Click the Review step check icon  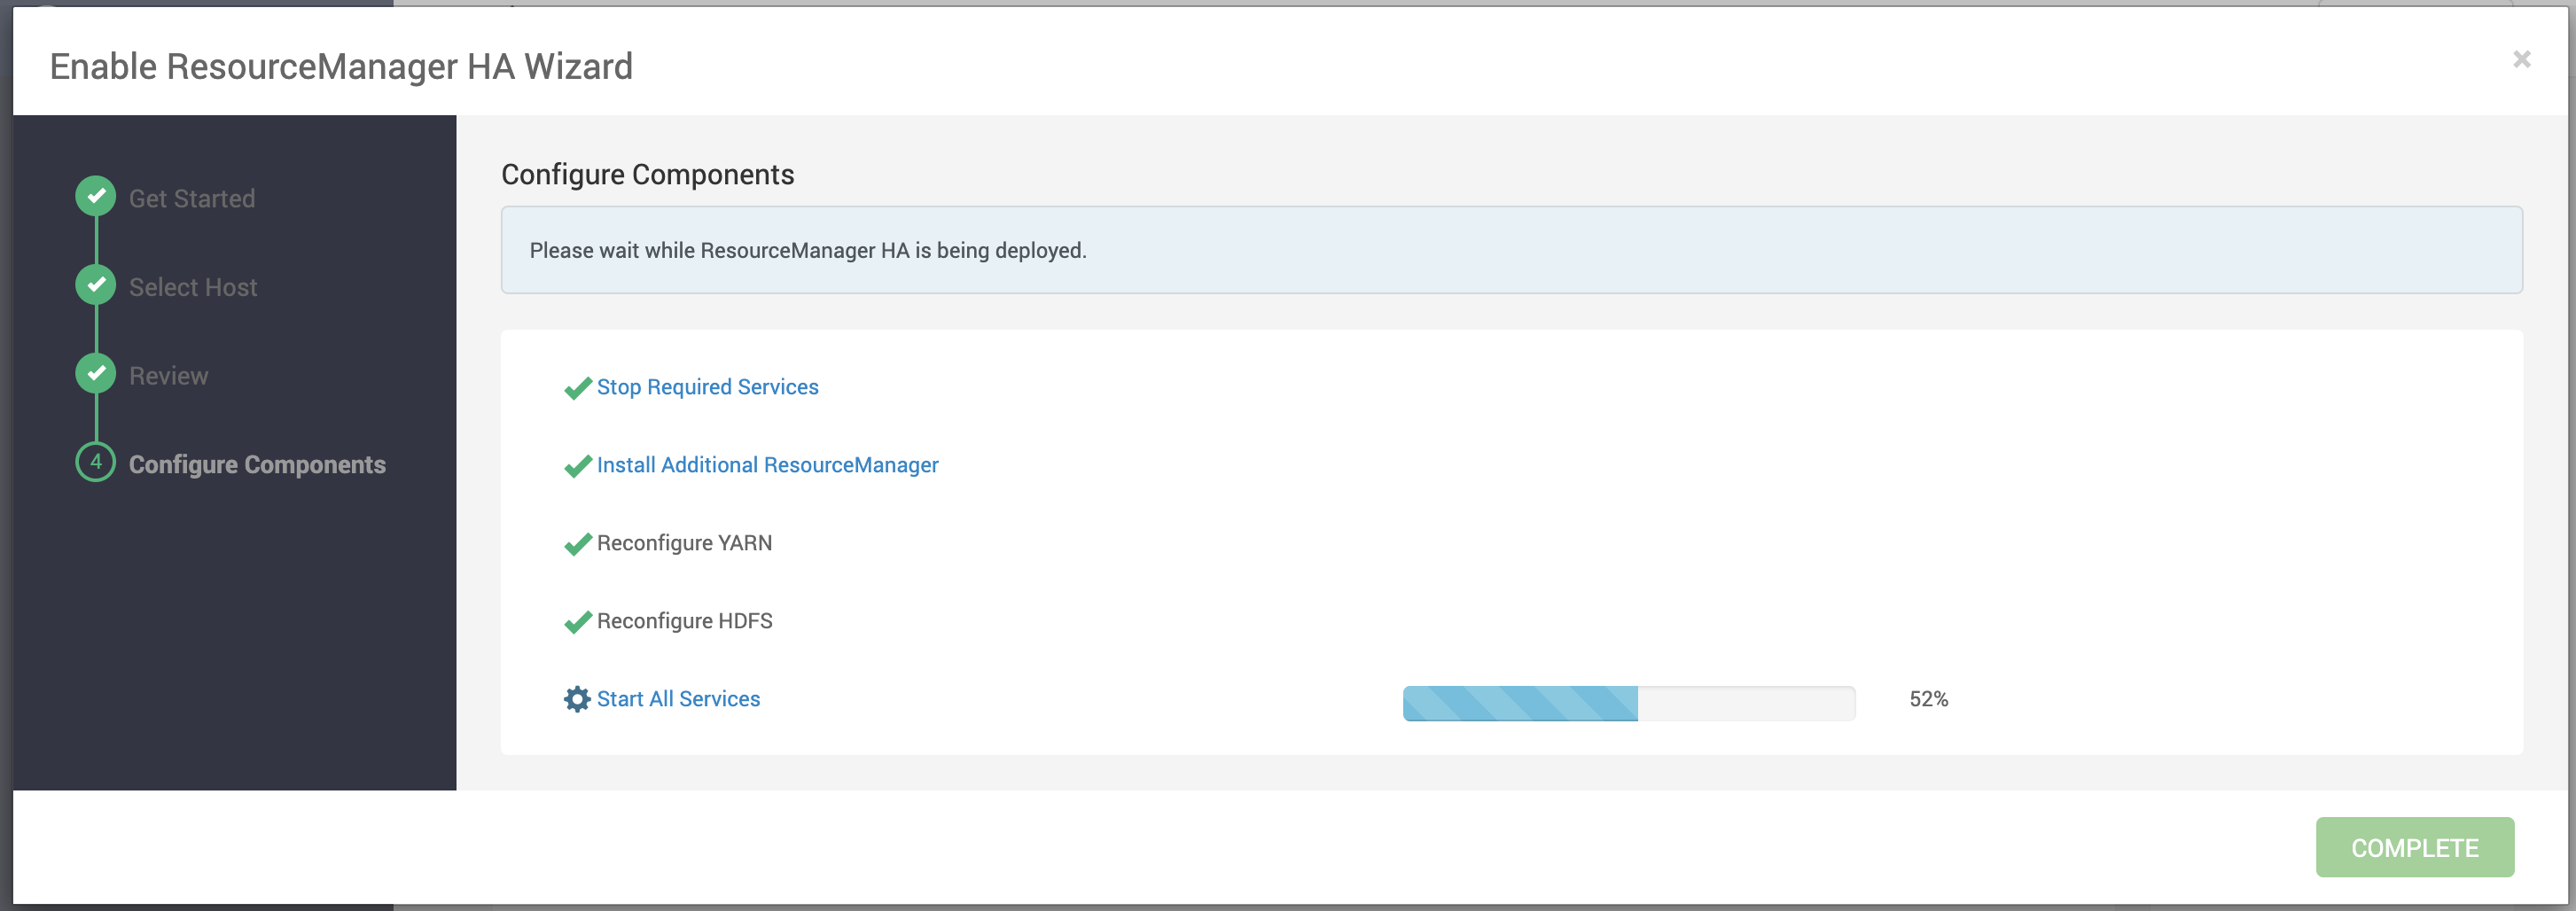click(96, 374)
